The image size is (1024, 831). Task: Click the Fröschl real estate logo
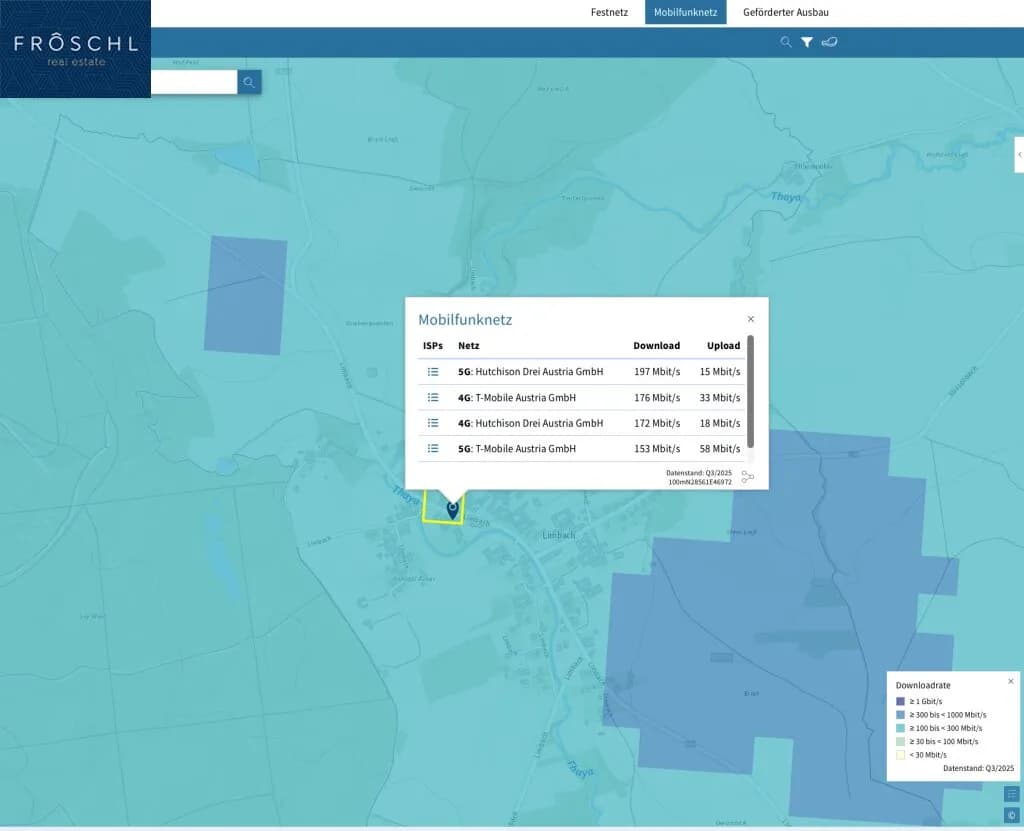click(x=76, y=49)
